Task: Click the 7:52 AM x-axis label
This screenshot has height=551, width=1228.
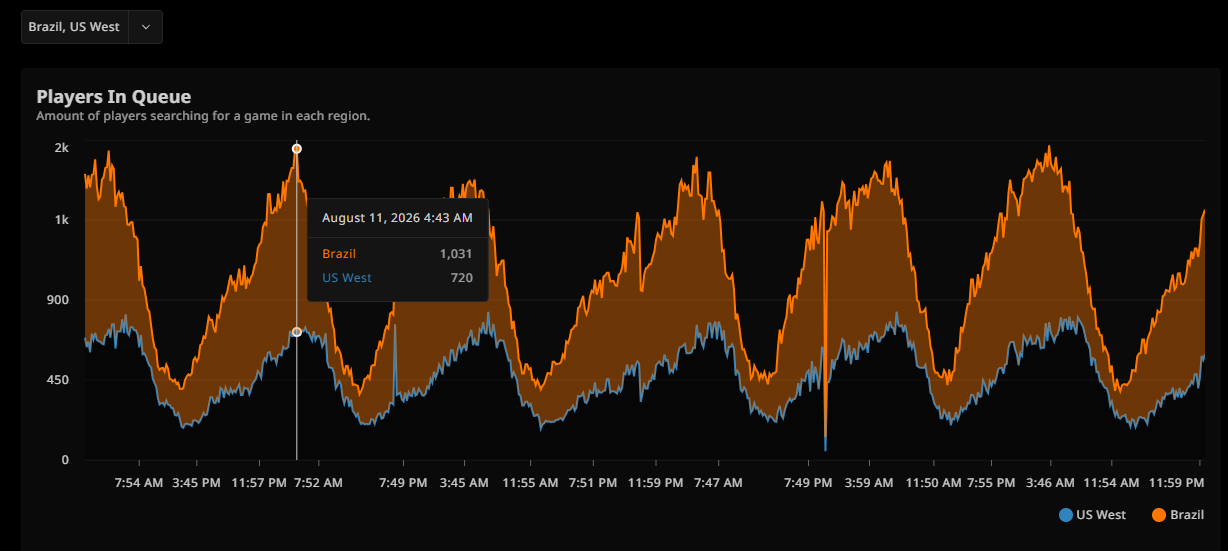Action: 318,483
